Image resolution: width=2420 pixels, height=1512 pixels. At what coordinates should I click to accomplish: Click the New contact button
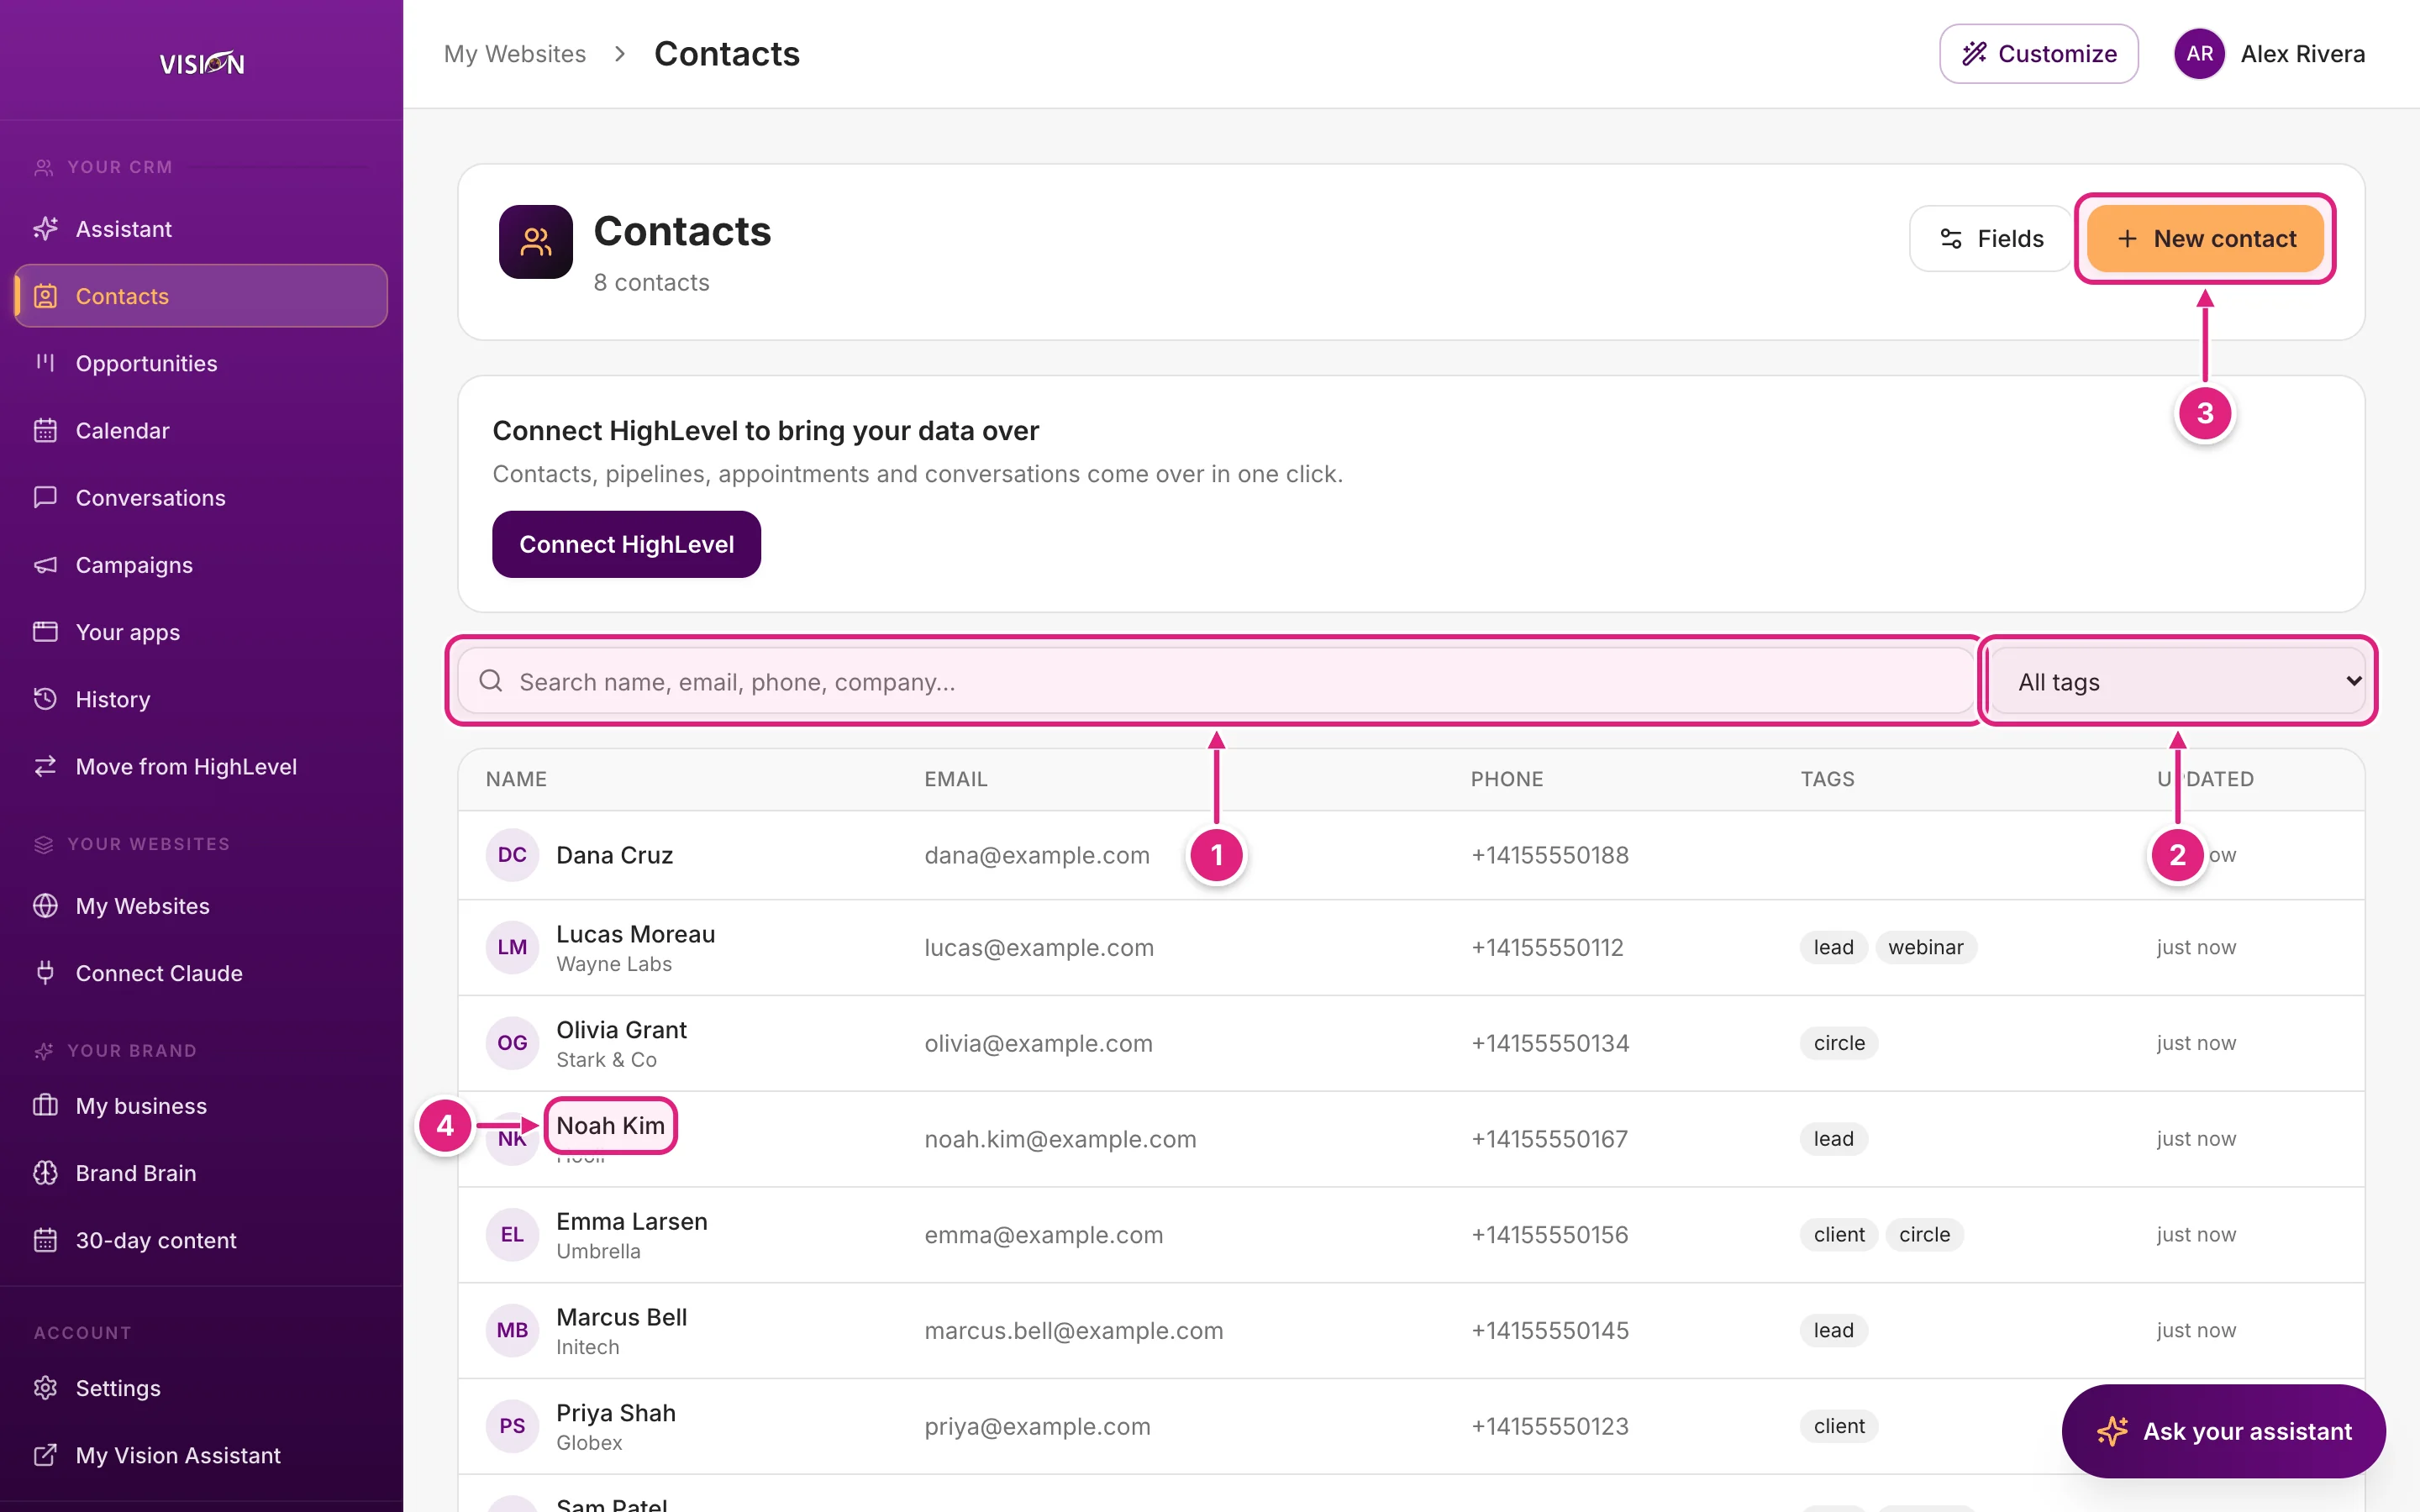click(x=2205, y=239)
